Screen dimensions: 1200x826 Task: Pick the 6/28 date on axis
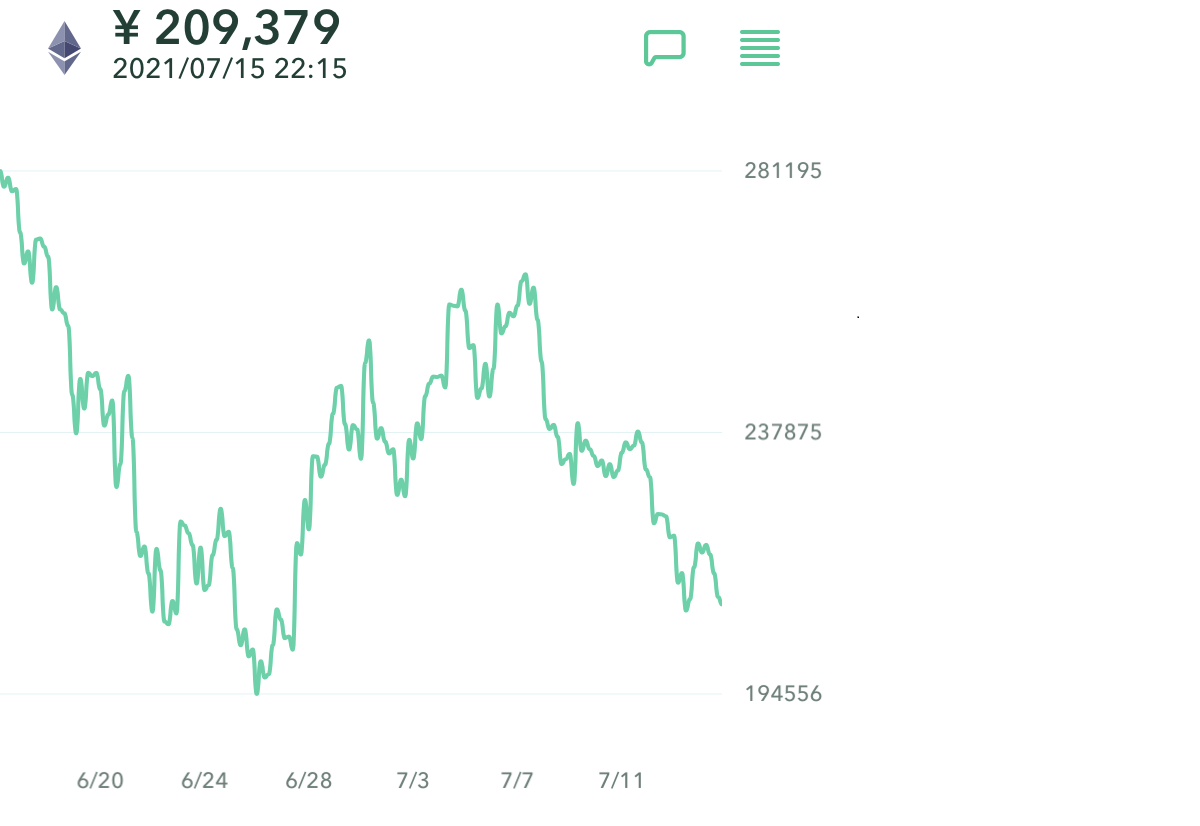tap(308, 781)
